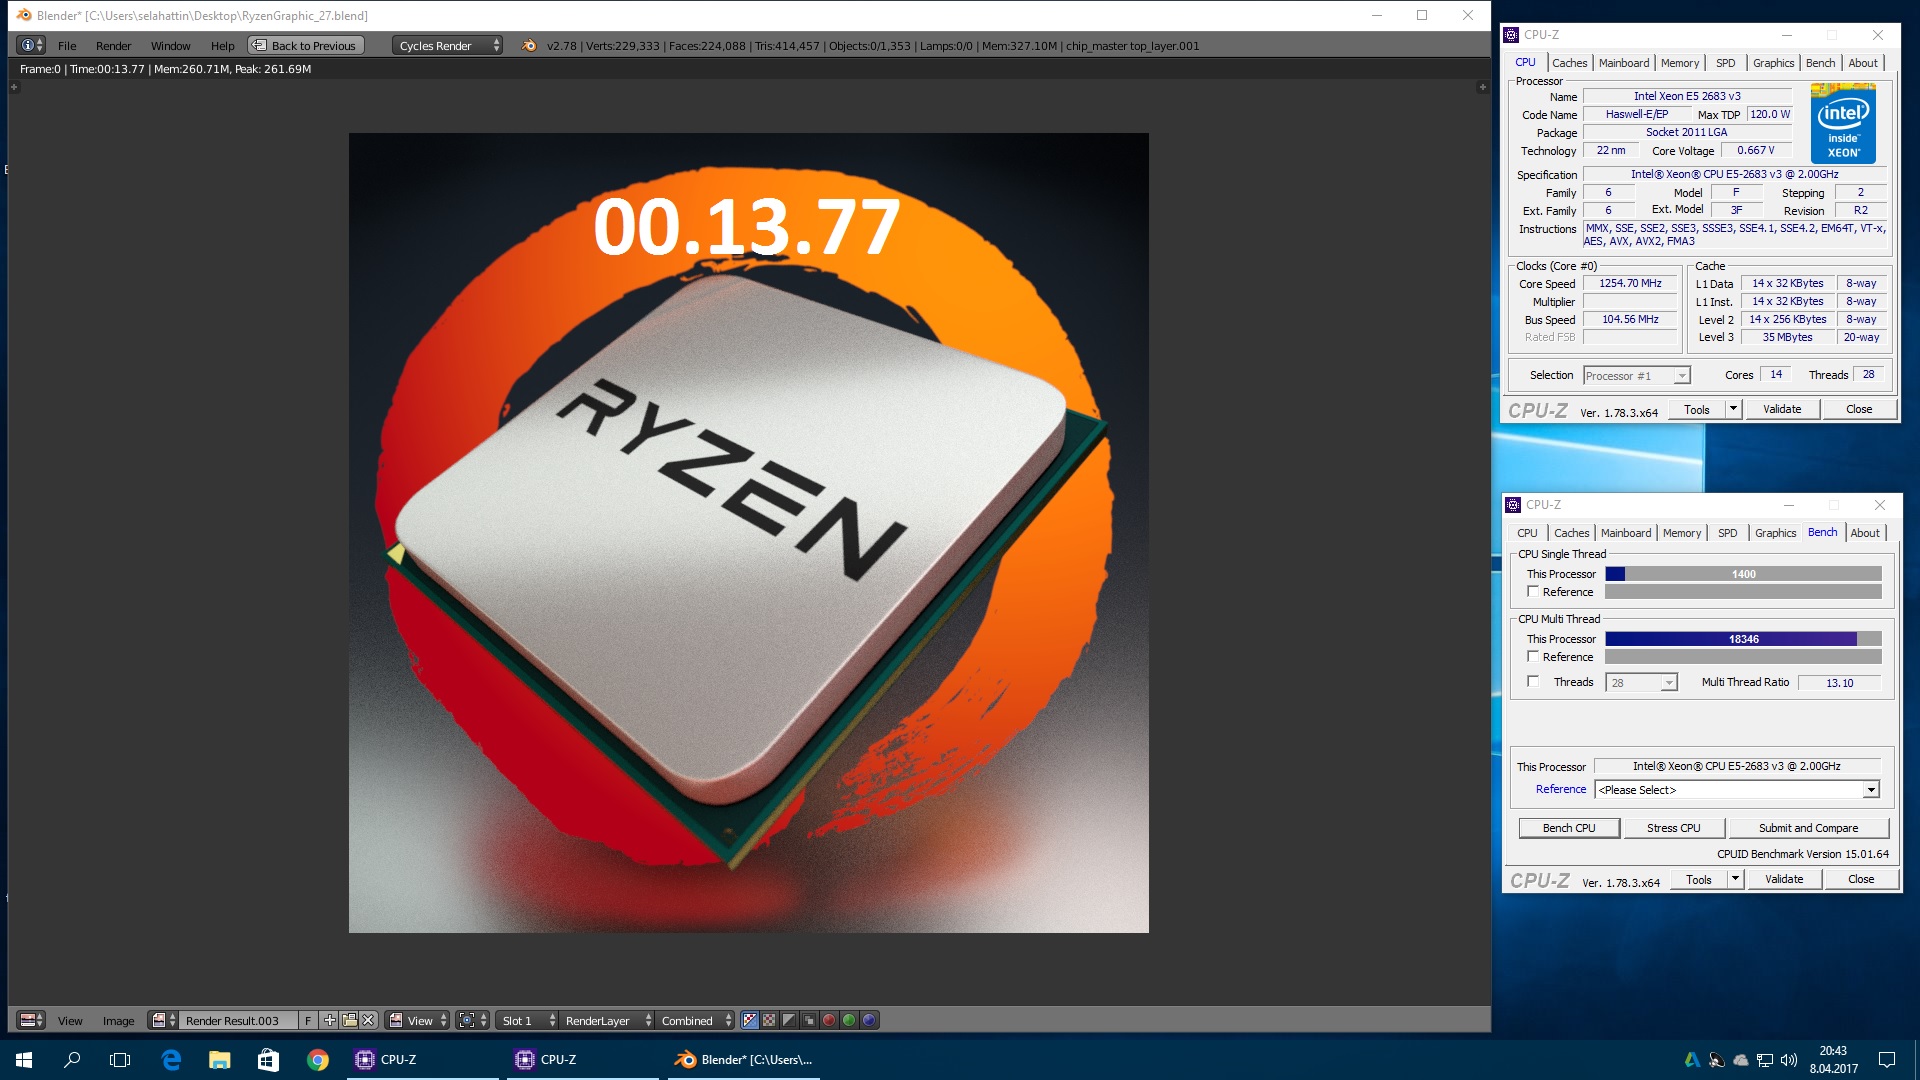Open the Threads count 28 dropdown
The width and height of the screenshot is (1920, 1080).
(1641, 683)
